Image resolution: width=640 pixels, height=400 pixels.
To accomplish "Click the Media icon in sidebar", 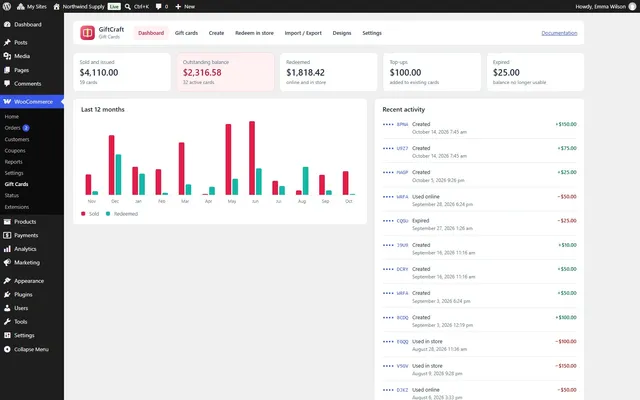I will point(7,56).
